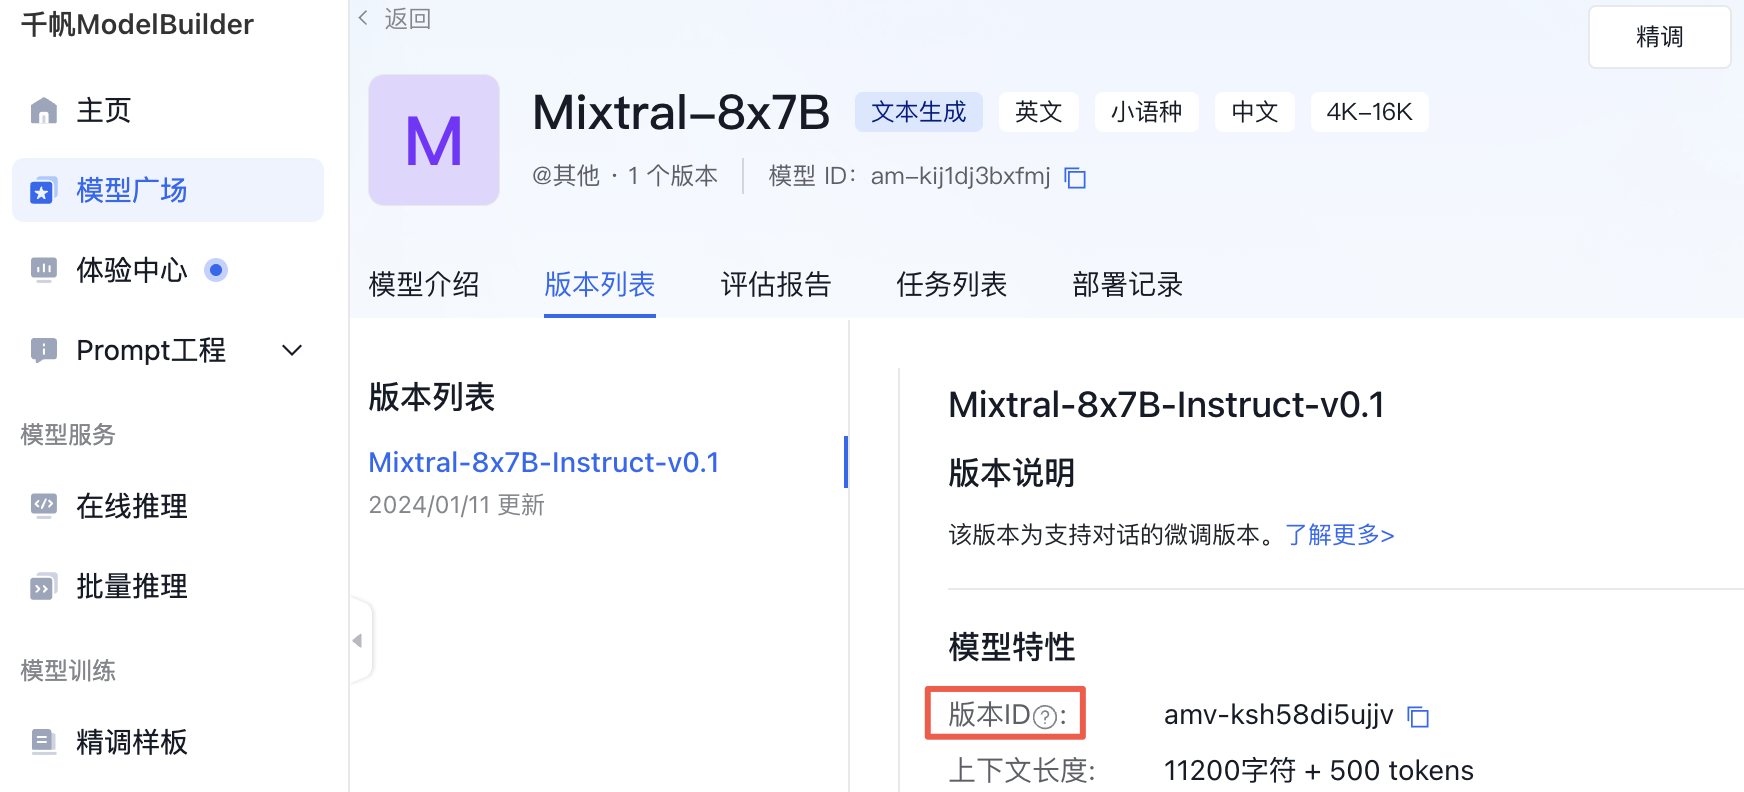The height and width of the screenshot is (792, 1744).
Task: Click the amv-ksh58di5ujjv version ID text
Action: click(1279, 715)
